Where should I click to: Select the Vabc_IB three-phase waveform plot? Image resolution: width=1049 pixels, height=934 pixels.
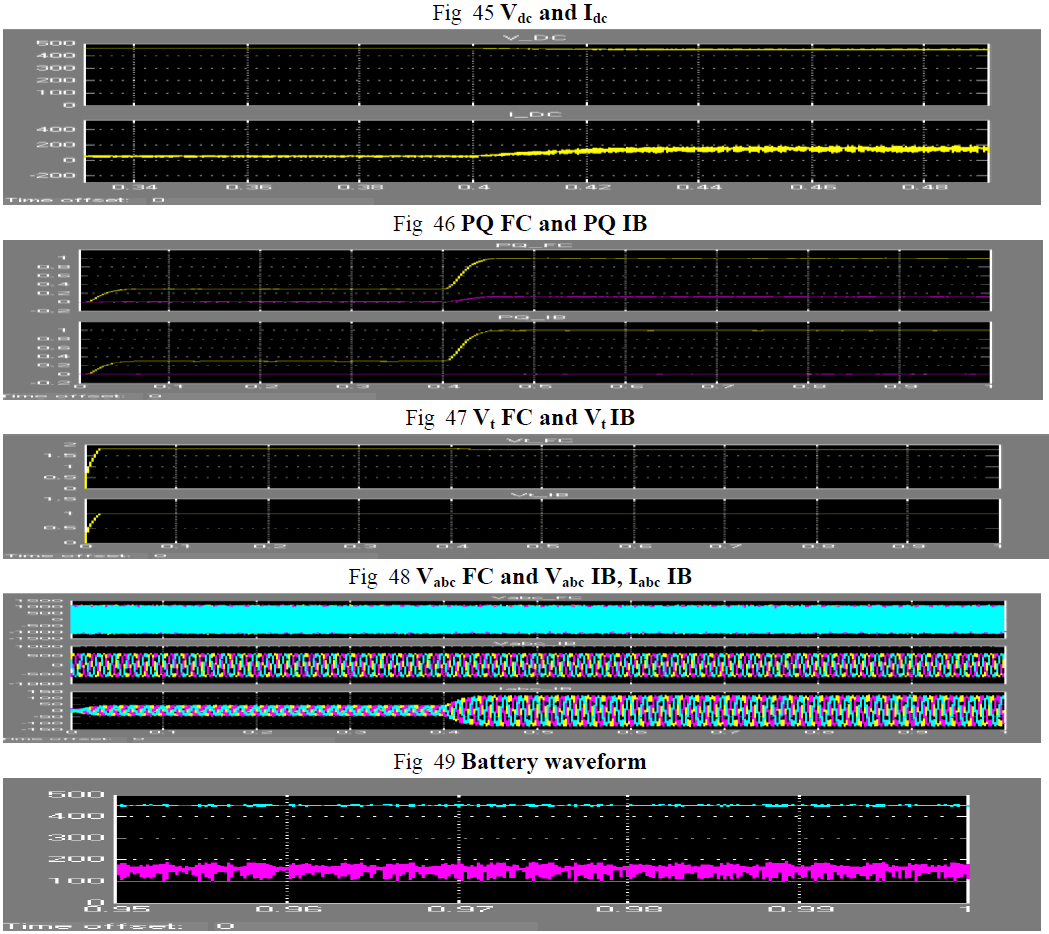[x=536, y=665]
